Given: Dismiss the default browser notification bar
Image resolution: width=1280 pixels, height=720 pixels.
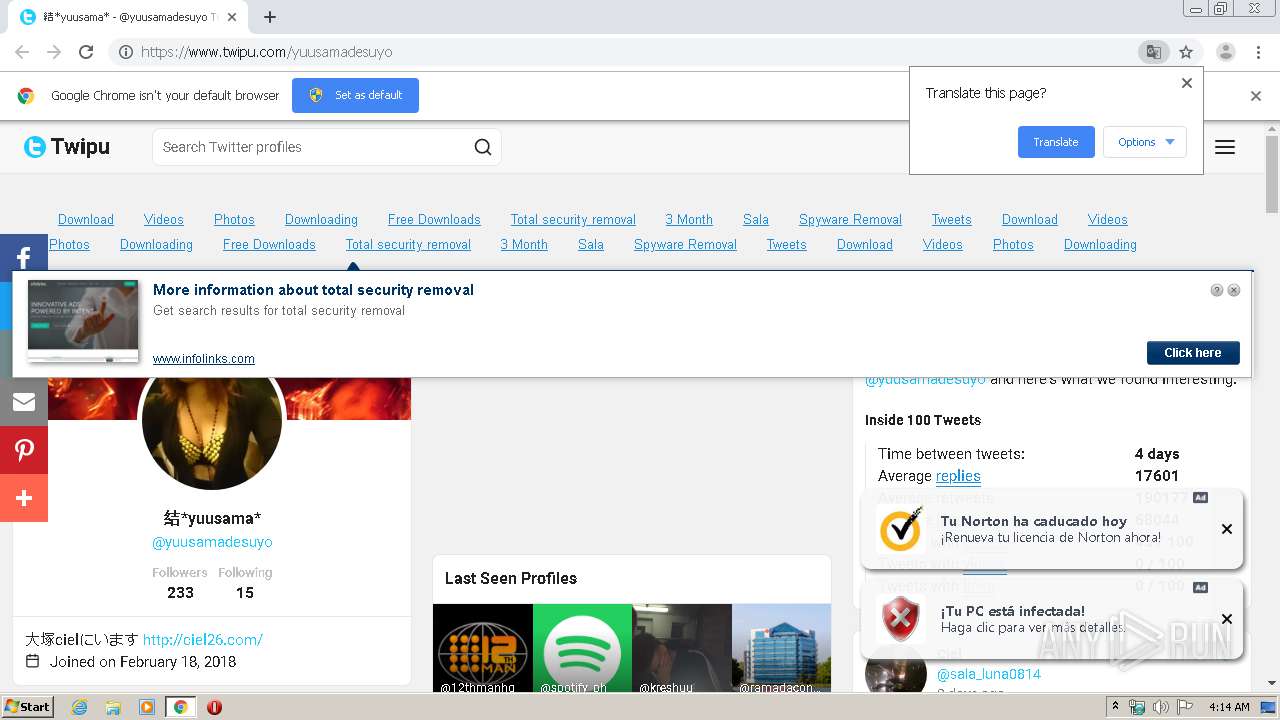Looking at the screenshot, I should (1256, 96).
